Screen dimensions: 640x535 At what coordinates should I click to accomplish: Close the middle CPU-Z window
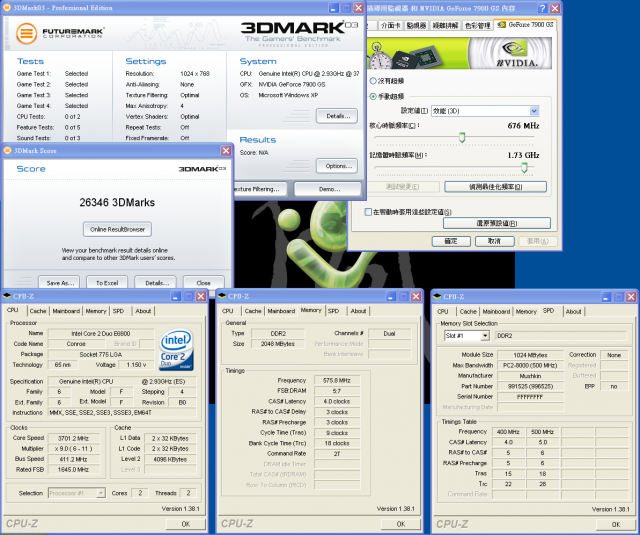coord(416,296)
